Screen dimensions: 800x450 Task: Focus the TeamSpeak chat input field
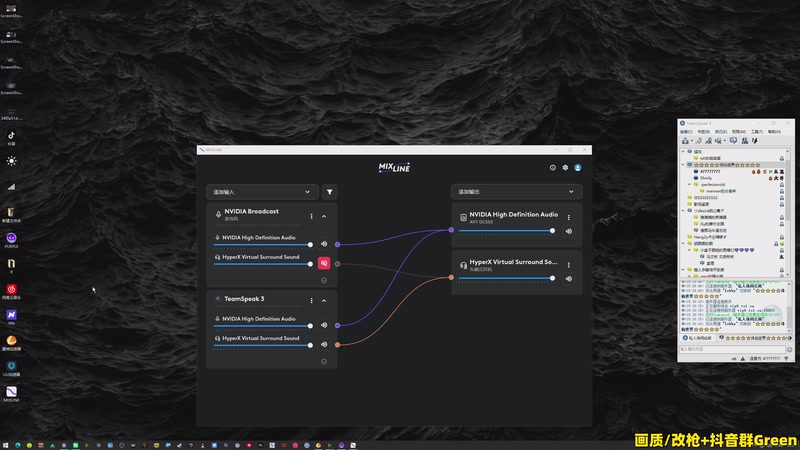click(x=732, y=349)
